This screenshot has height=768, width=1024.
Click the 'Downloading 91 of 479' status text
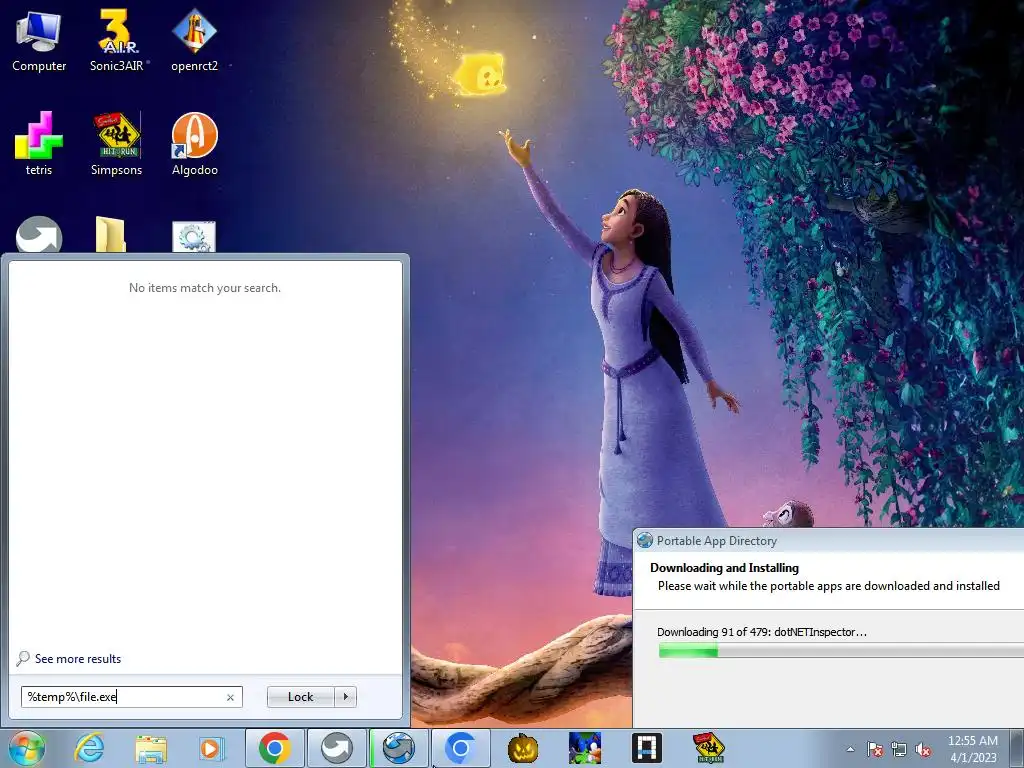[x=761, y=632]
